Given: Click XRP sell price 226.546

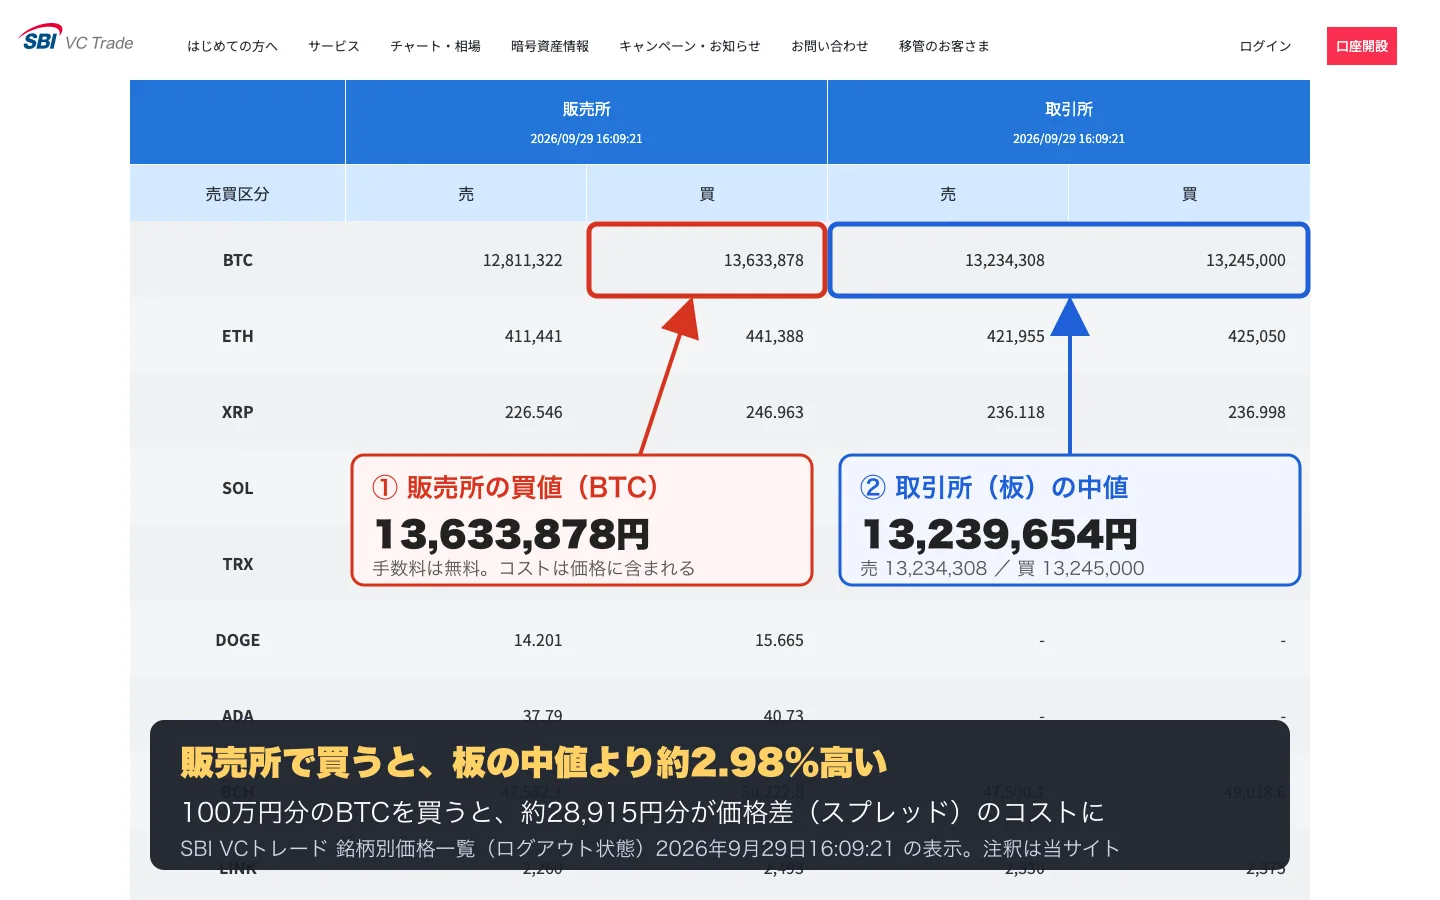Looking at the screenshot, I should click(533, 412).
